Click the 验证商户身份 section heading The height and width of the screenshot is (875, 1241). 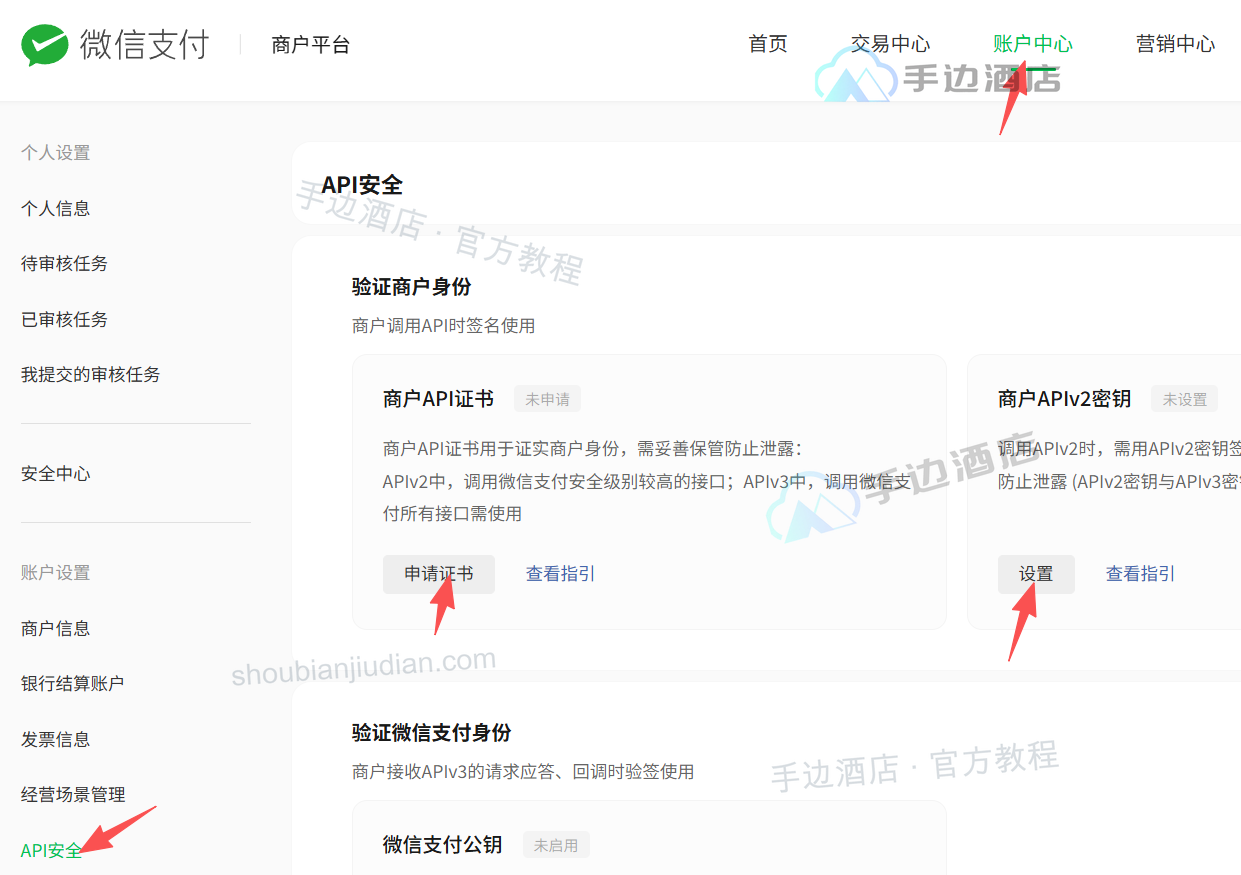tap(412, 287)
